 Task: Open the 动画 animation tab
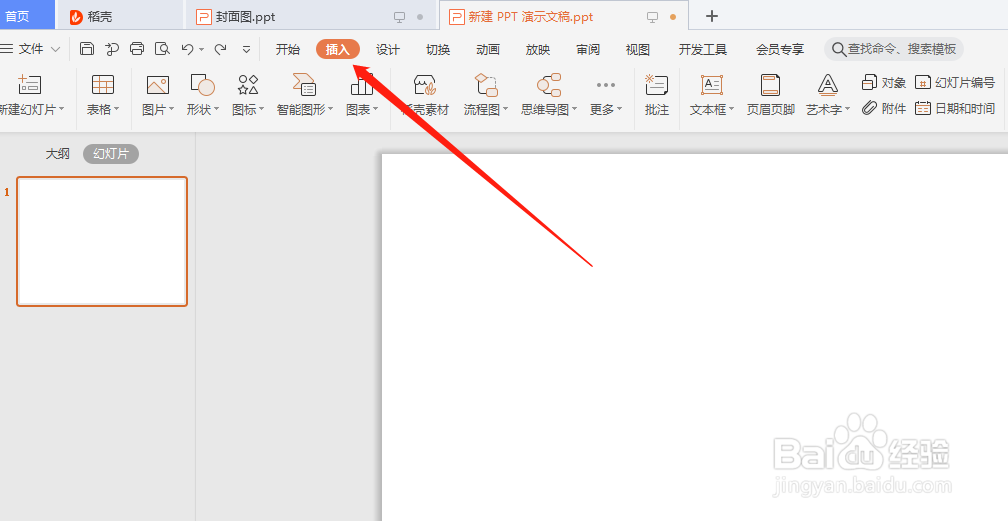click(x=488, y=50)
